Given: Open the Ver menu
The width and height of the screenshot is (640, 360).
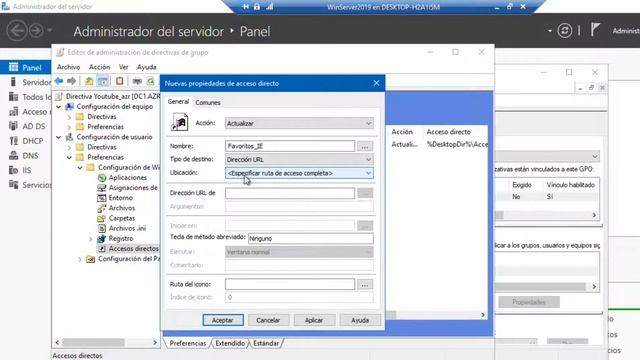Looking at the screenshot, I should [124, 67].
